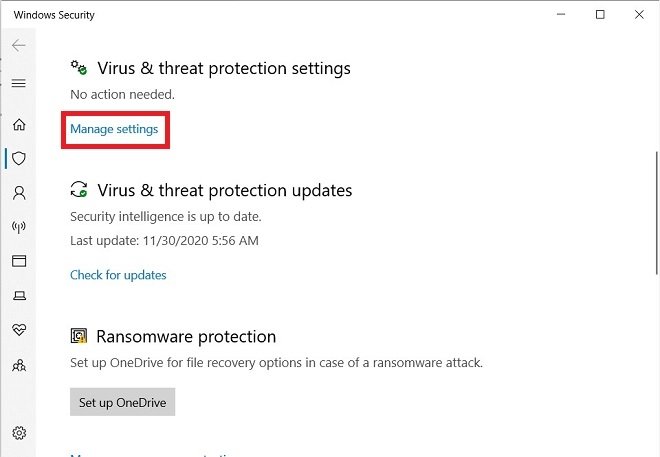Image resolution: width=660 pixels, height=457 pixels.
Task: Click the Virus & threat protection settings gear icon
Action: [79, 68]
